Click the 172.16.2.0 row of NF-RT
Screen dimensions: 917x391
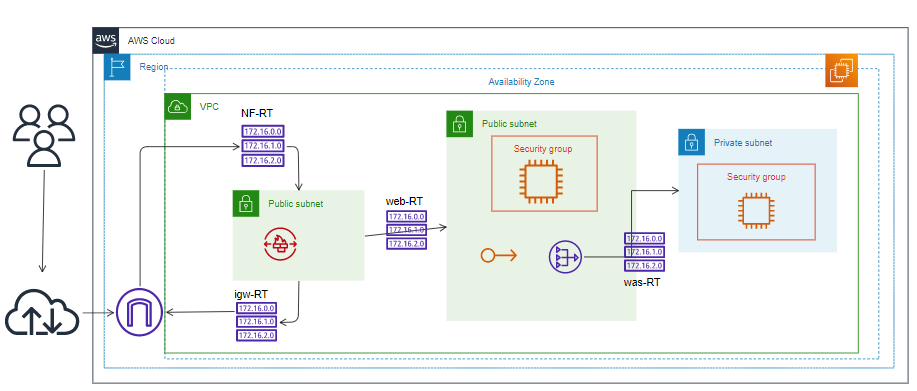(x=263, y=160)
